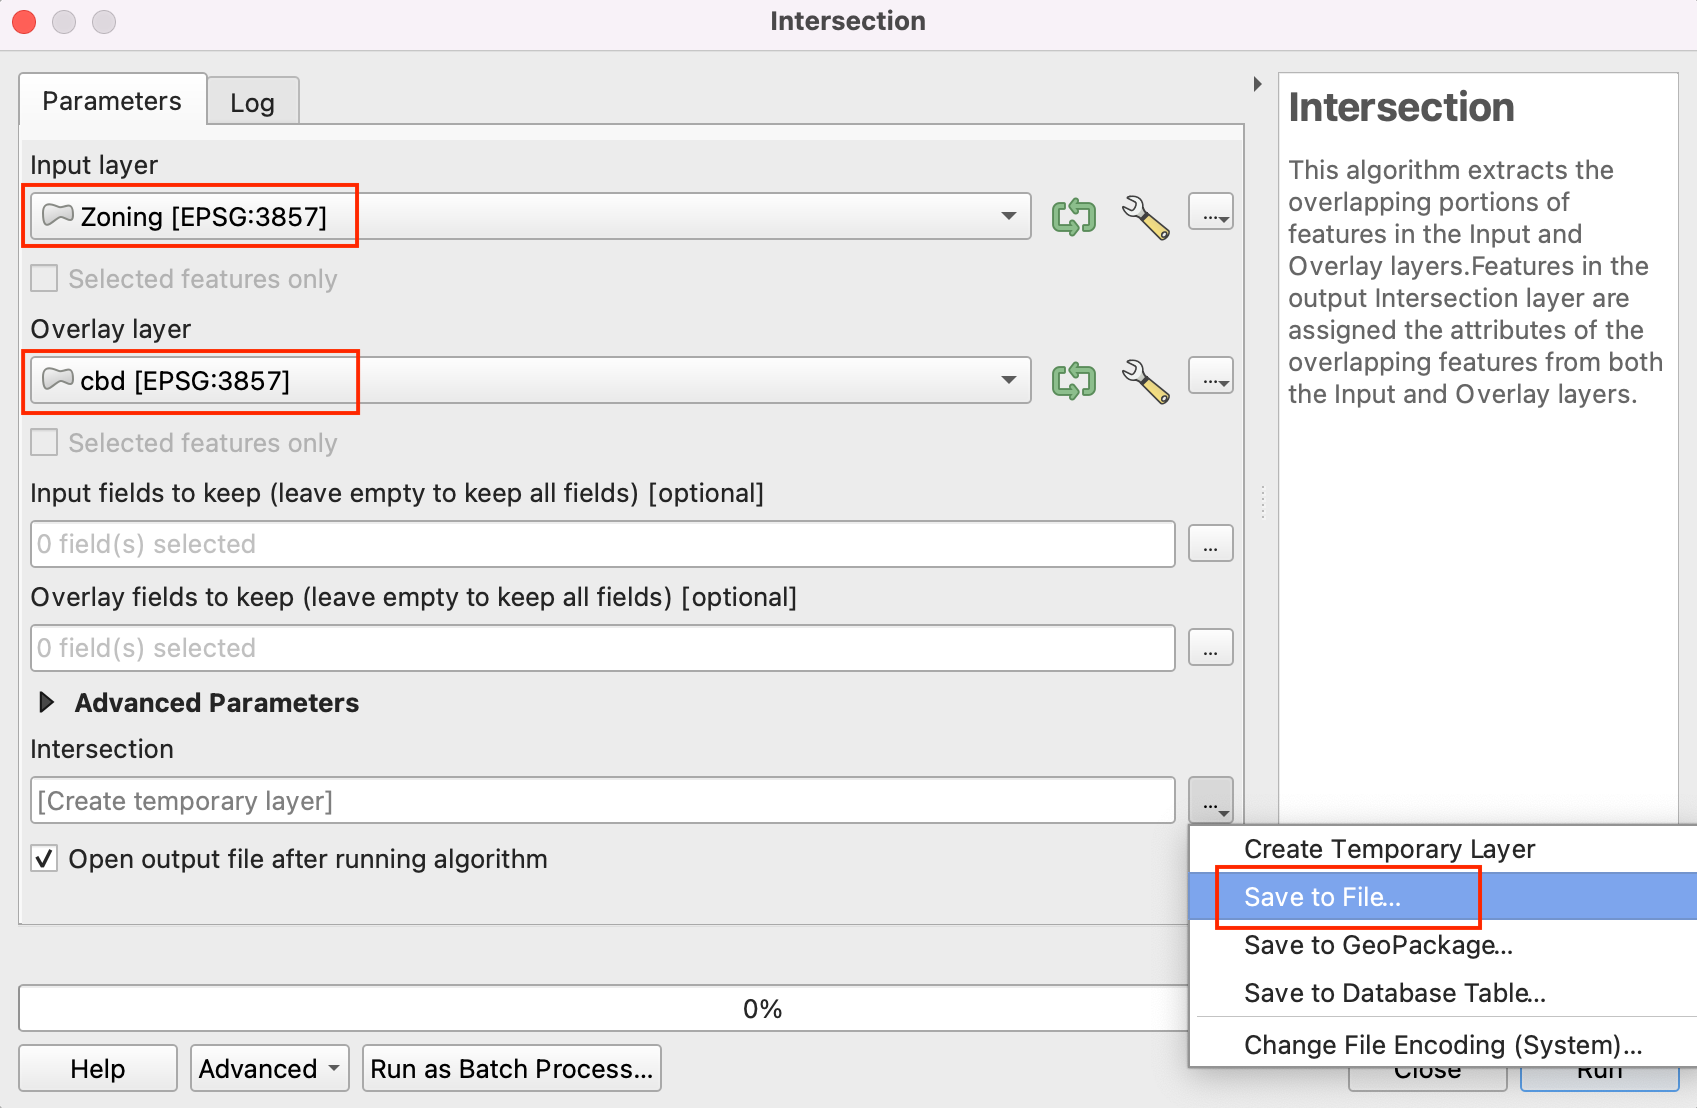
Task: Click browse button beside Input layer
Action: (x=1210, y=213)
